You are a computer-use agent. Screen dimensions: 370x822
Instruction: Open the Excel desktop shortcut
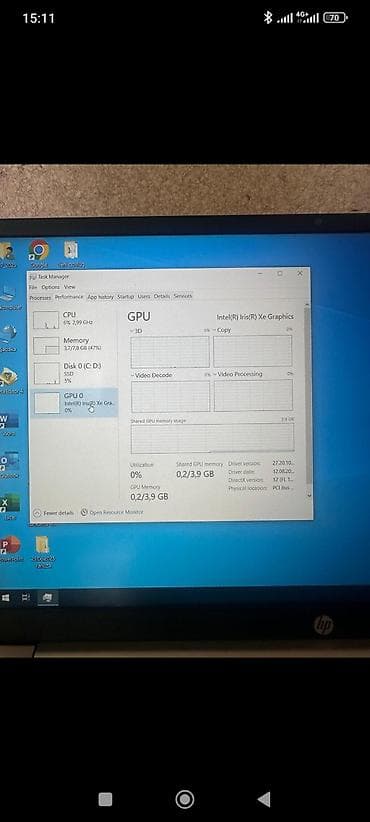(10, 503)
